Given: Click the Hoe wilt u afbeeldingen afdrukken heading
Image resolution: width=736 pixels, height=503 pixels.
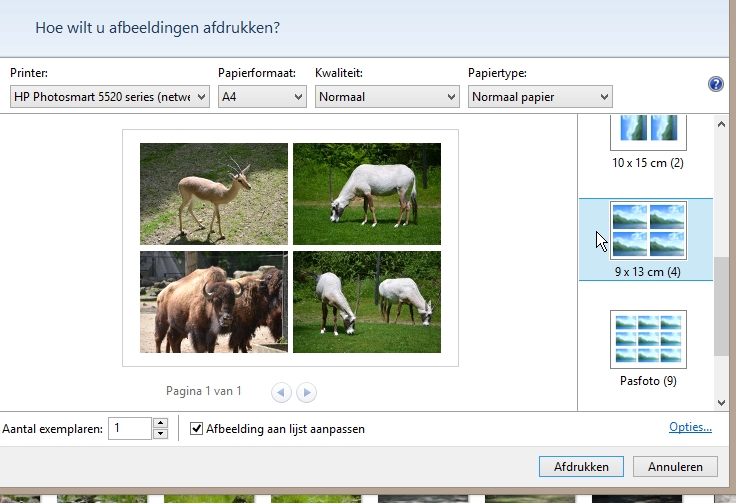Looking at the screenshot, I should tap(157, 28).
